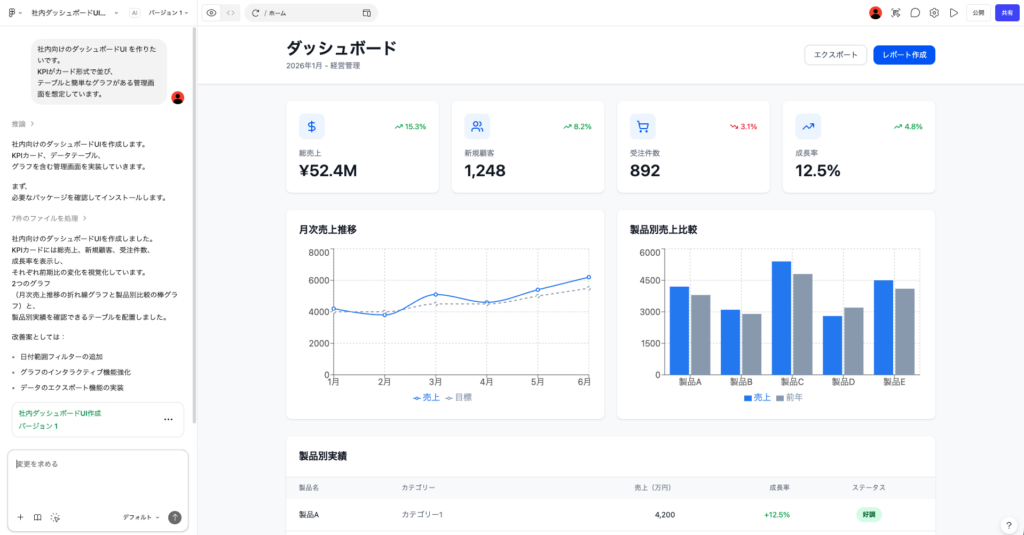Open the comments speech bubble icon
This screenshot has width=1024, height=535.
tap(915, 13)
